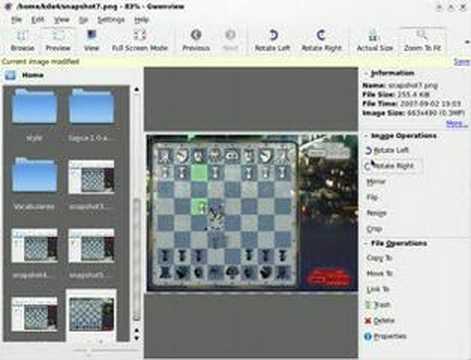471x360 pixels.
Task: Click the File Time text in Information
Action: pos(412,104)
